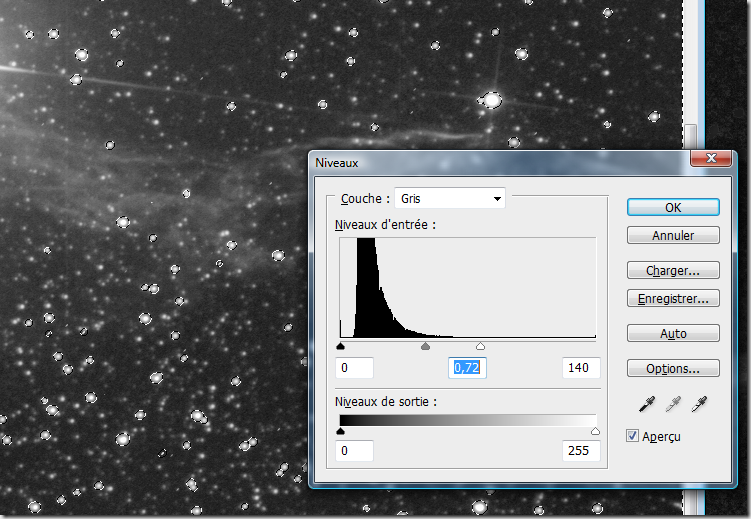Click the highlight input field showing 140

click(581, 368)
